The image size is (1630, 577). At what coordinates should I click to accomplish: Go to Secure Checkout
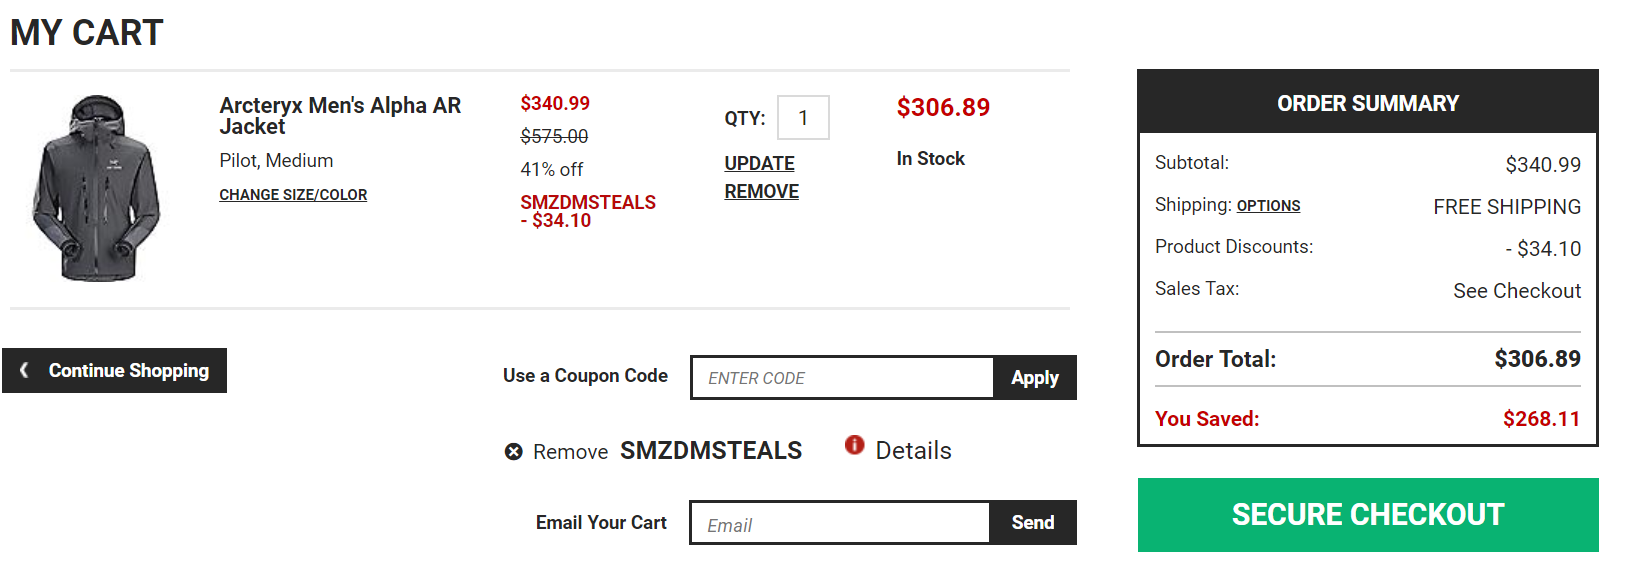[1368, 515]
